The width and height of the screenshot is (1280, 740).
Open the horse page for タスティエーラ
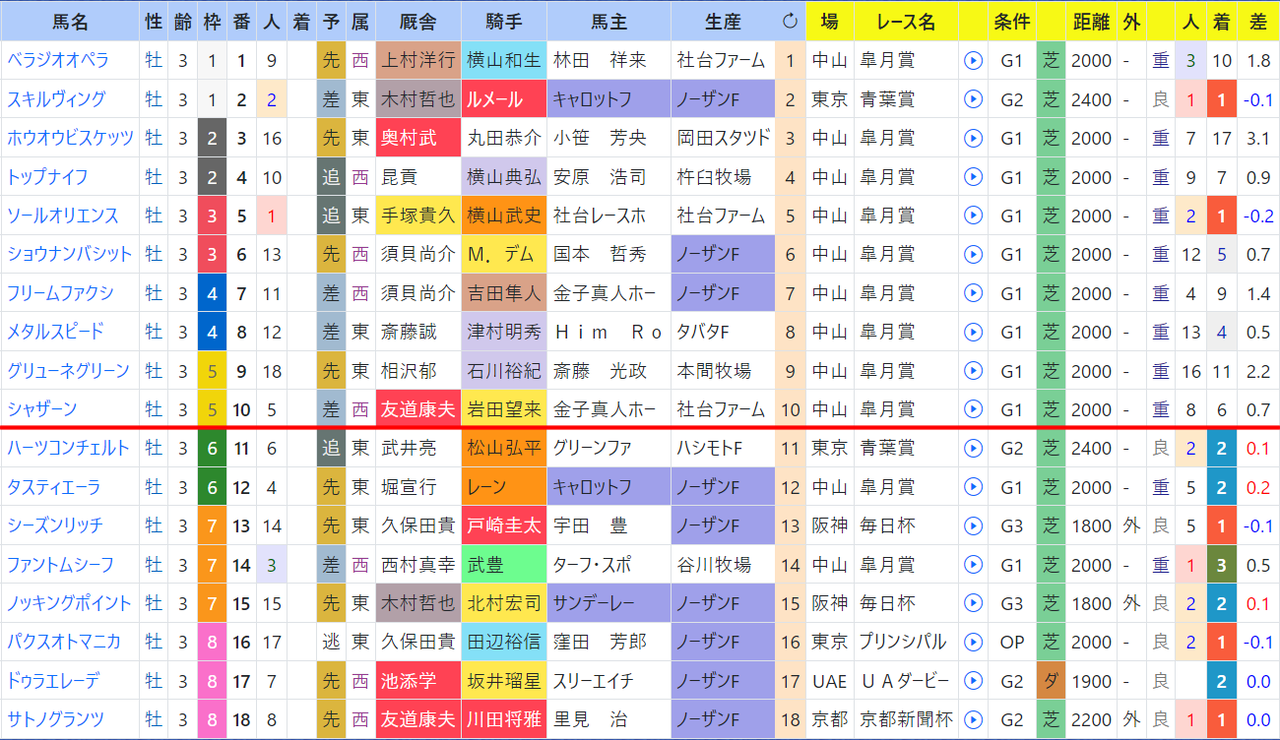click(x=55, y=487)
